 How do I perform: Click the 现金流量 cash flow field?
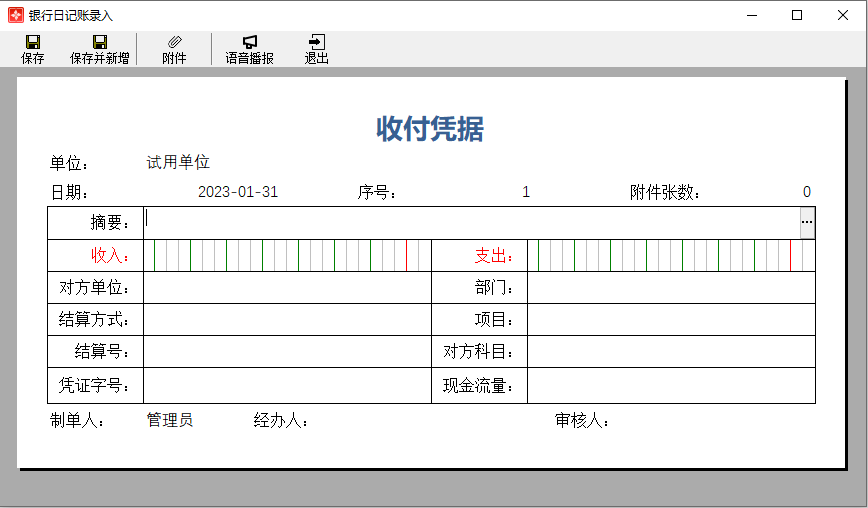[x=671, y=385]
